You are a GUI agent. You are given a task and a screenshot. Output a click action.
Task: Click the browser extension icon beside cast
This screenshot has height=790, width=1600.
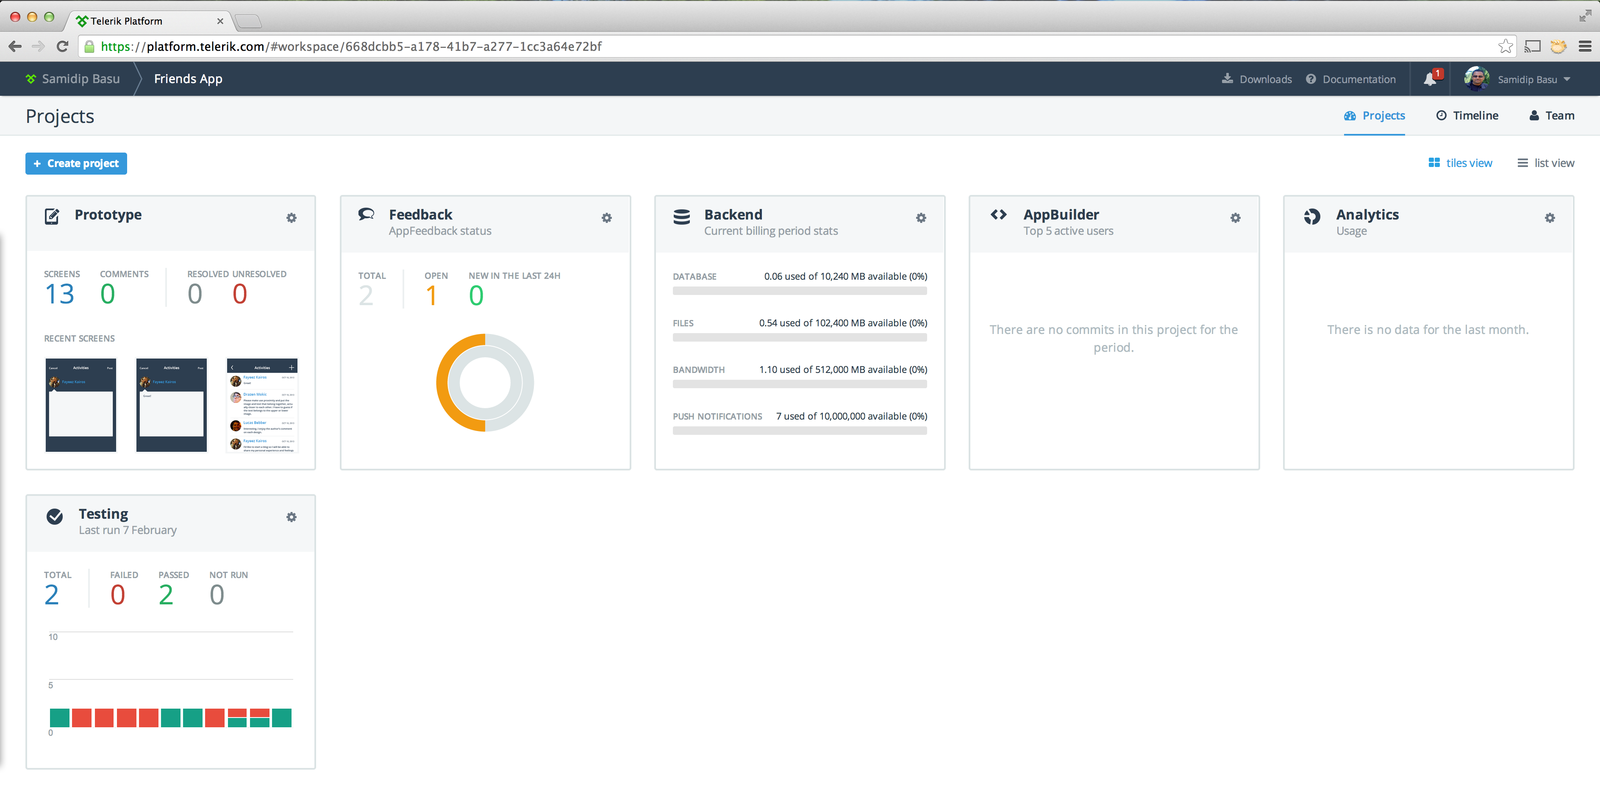point(1558,46)
